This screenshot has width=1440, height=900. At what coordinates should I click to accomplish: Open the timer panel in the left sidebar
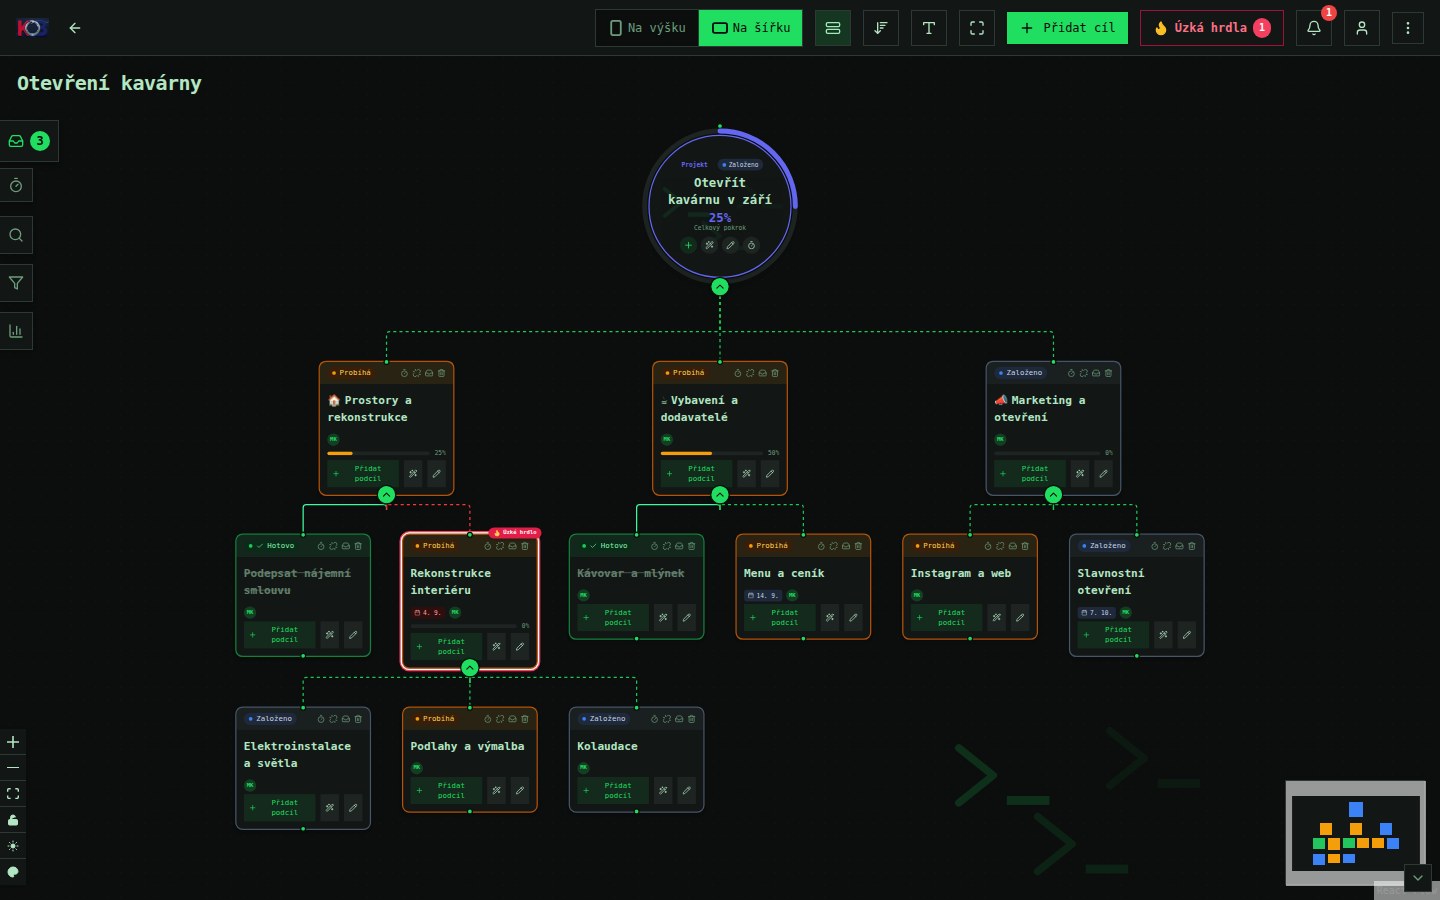16,186
